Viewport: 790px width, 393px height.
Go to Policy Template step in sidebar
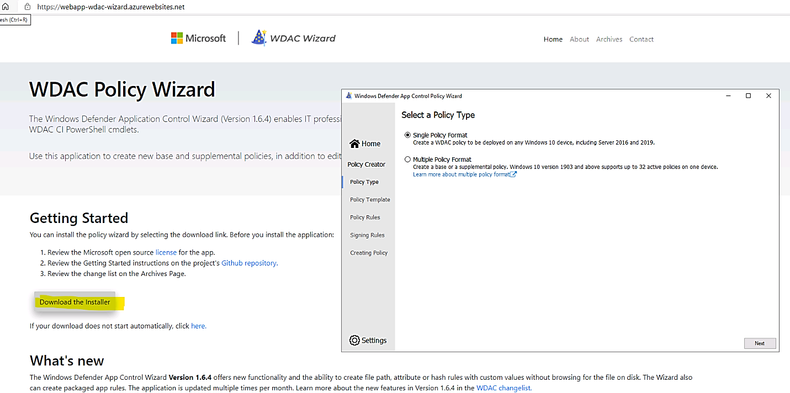370,200
